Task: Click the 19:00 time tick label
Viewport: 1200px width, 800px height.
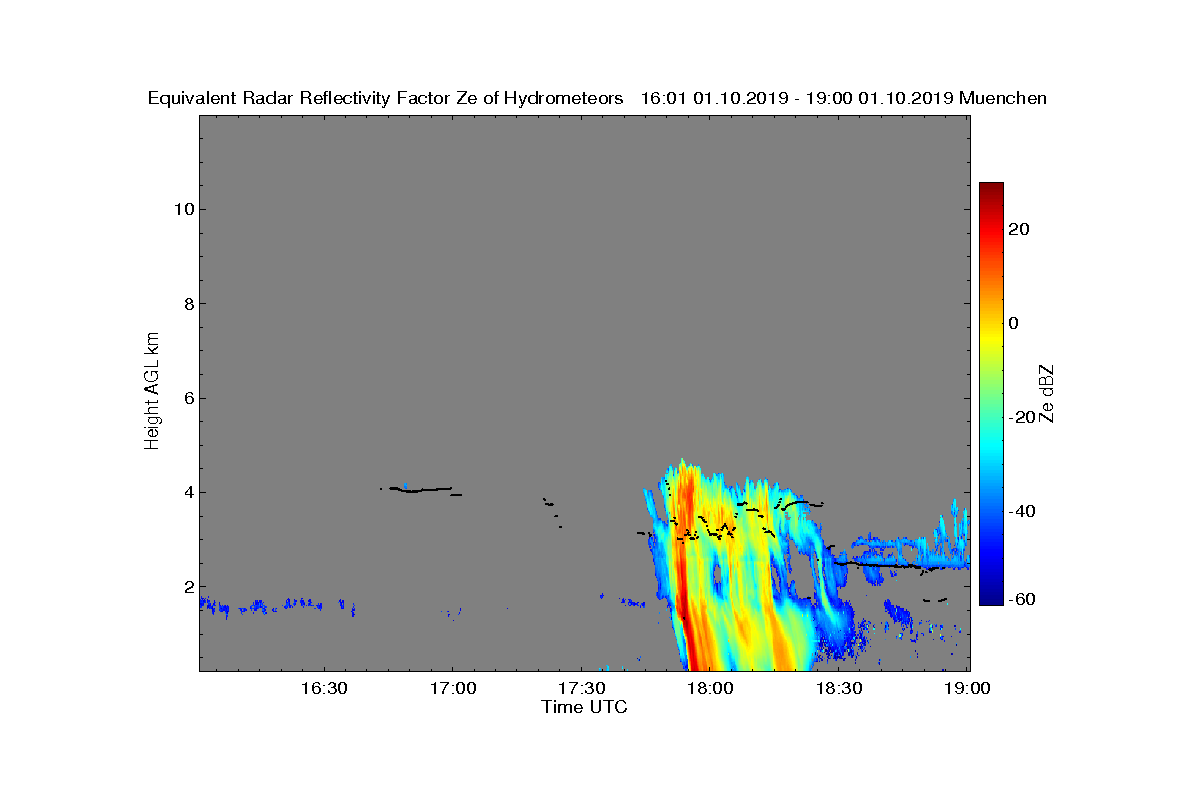Action: click(968, 688)
